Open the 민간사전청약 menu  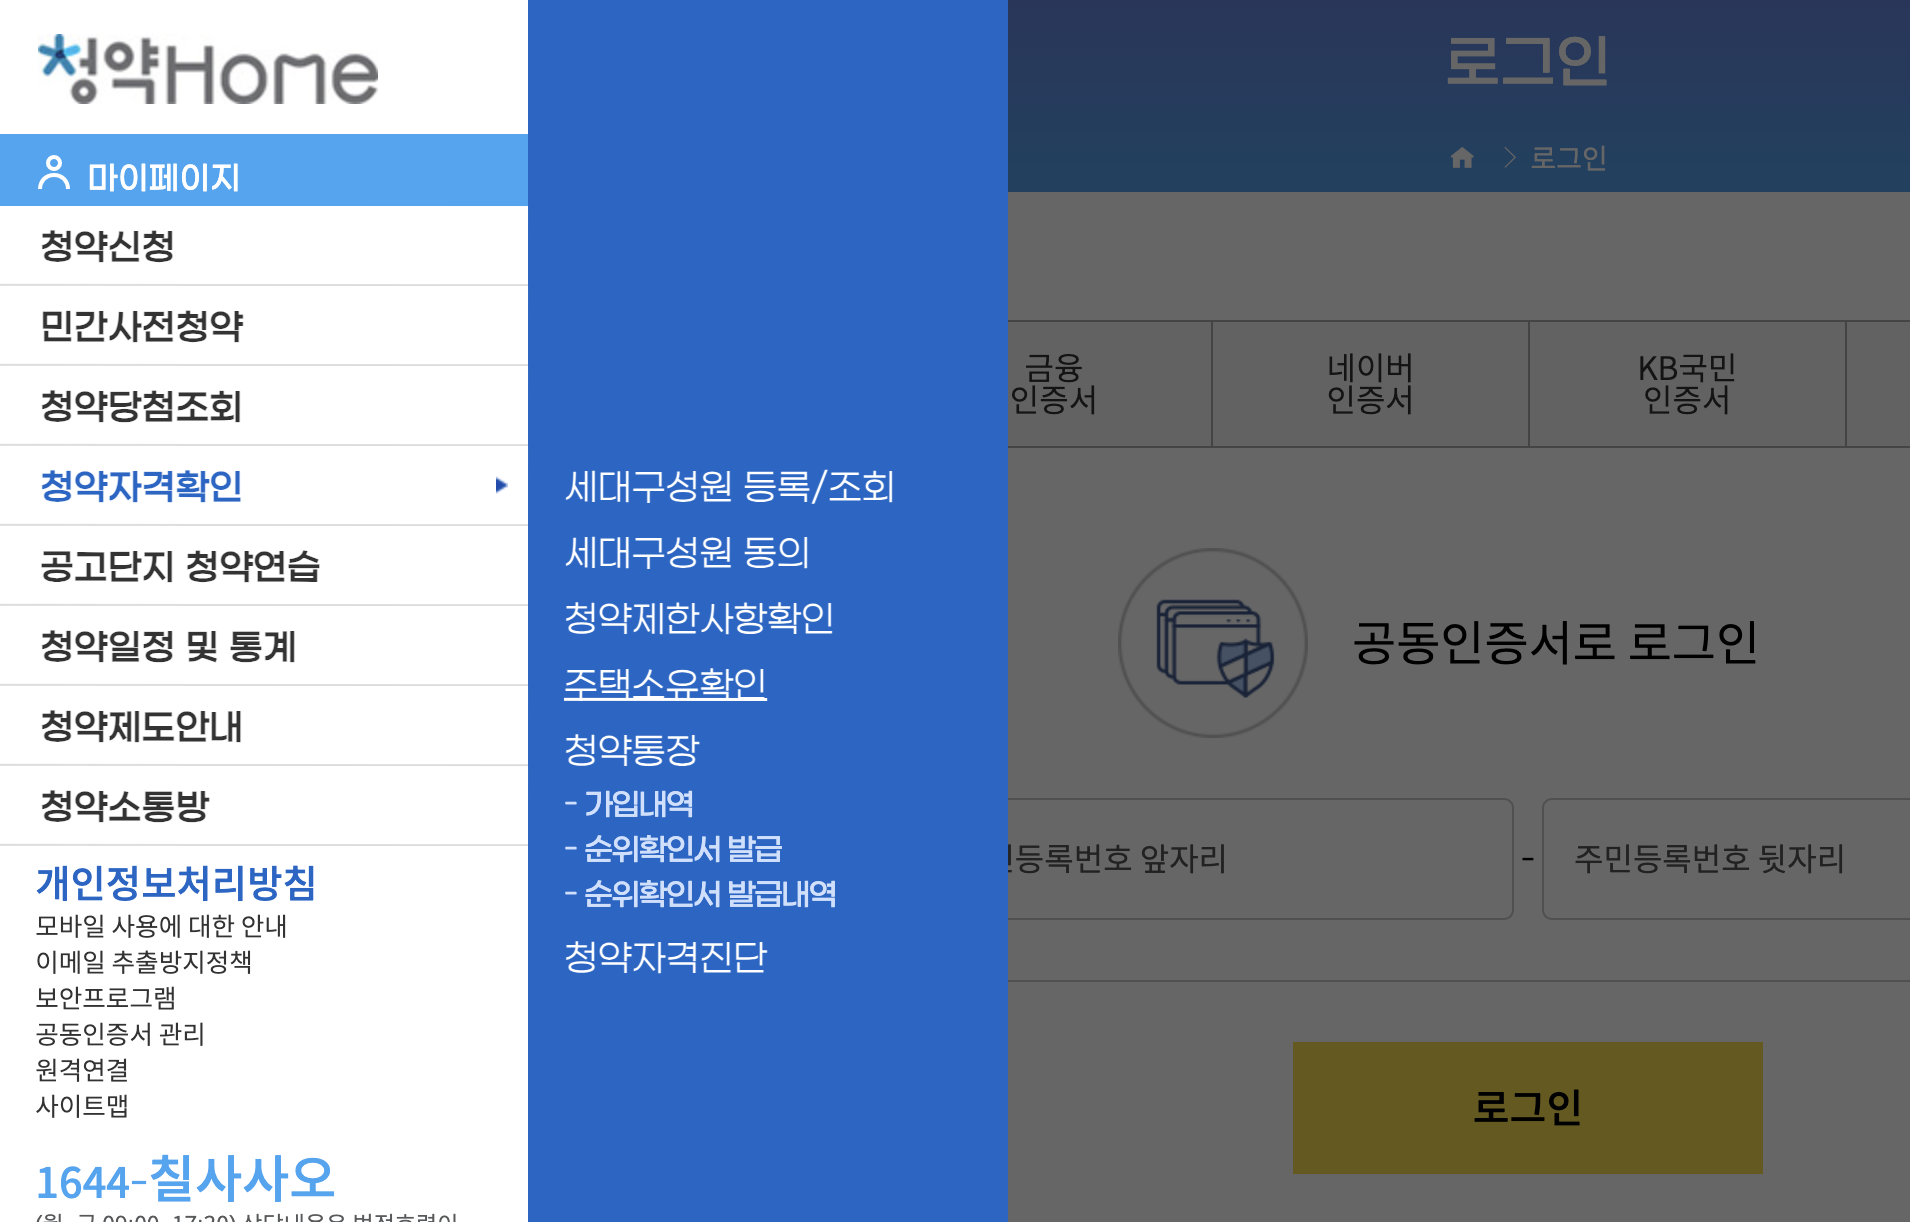click(140, 325)
